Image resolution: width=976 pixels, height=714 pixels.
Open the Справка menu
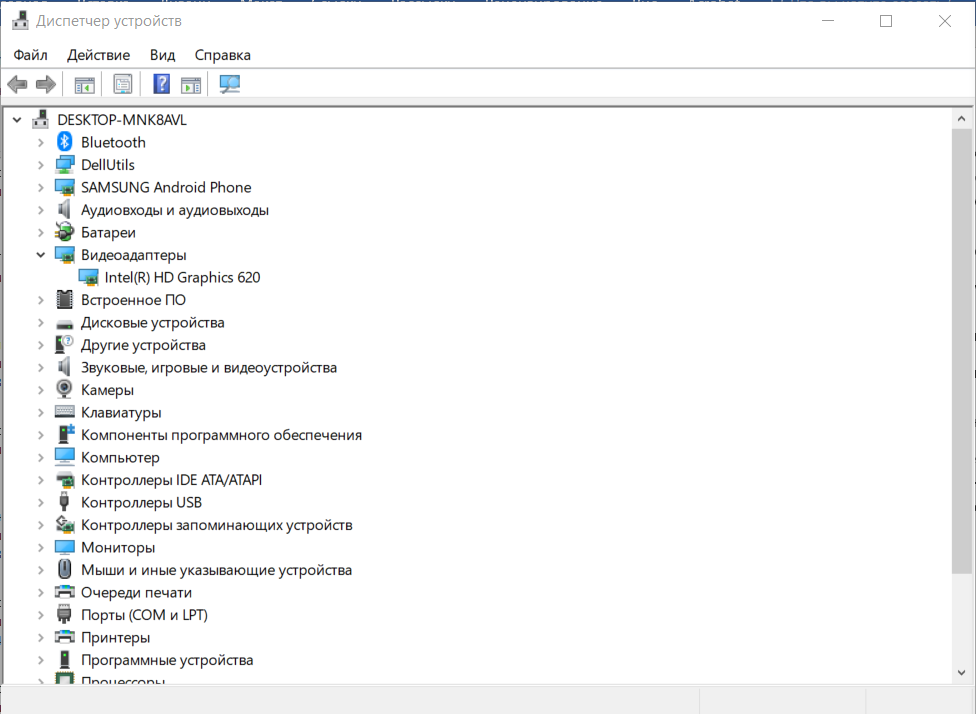point(223,55)
